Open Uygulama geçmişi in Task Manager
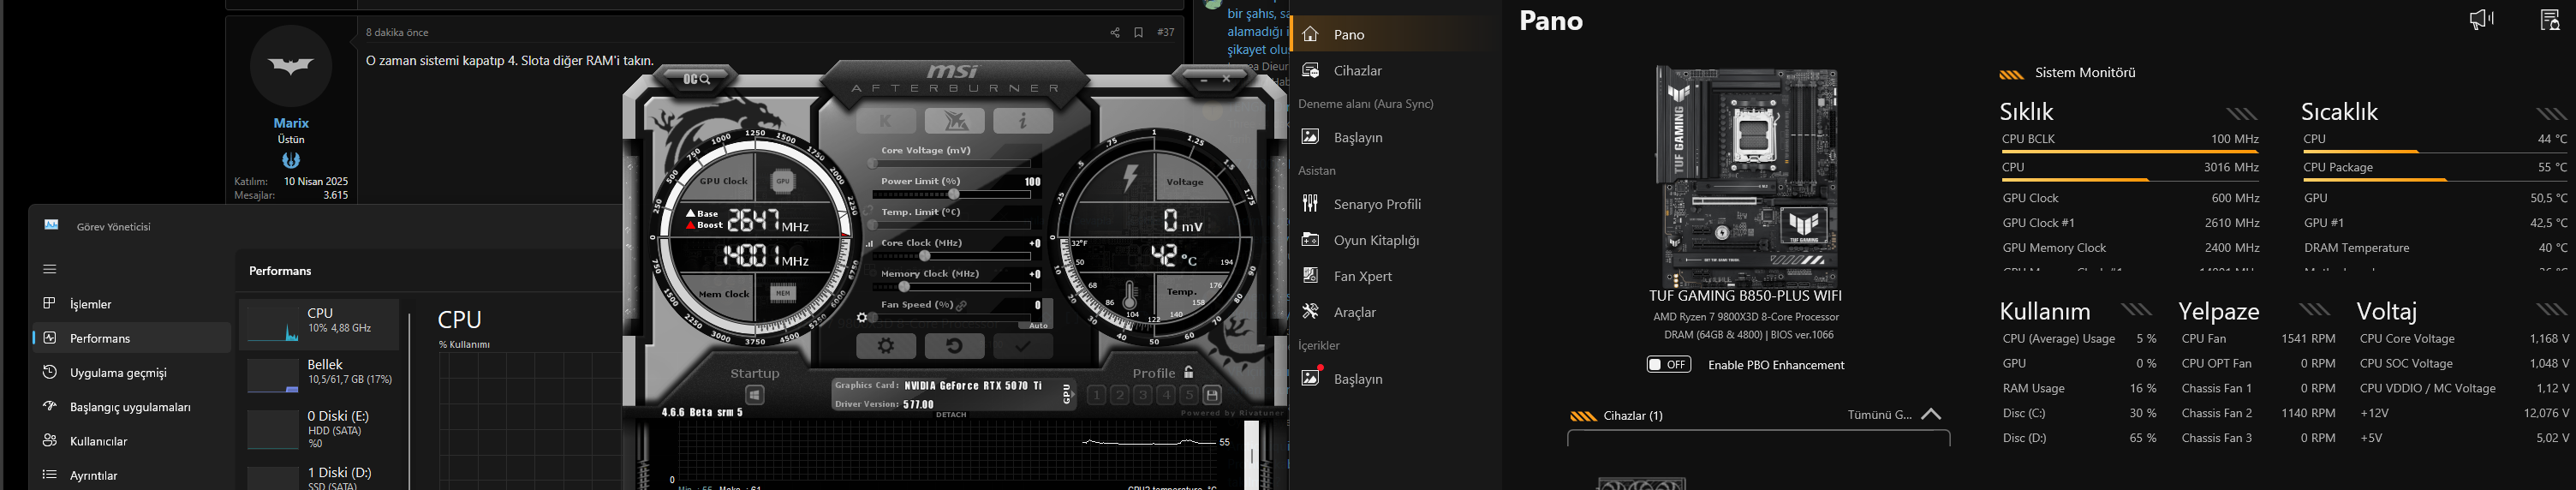Image resolution: width=2576 pixels, height=490 pixels. [131, 373]
